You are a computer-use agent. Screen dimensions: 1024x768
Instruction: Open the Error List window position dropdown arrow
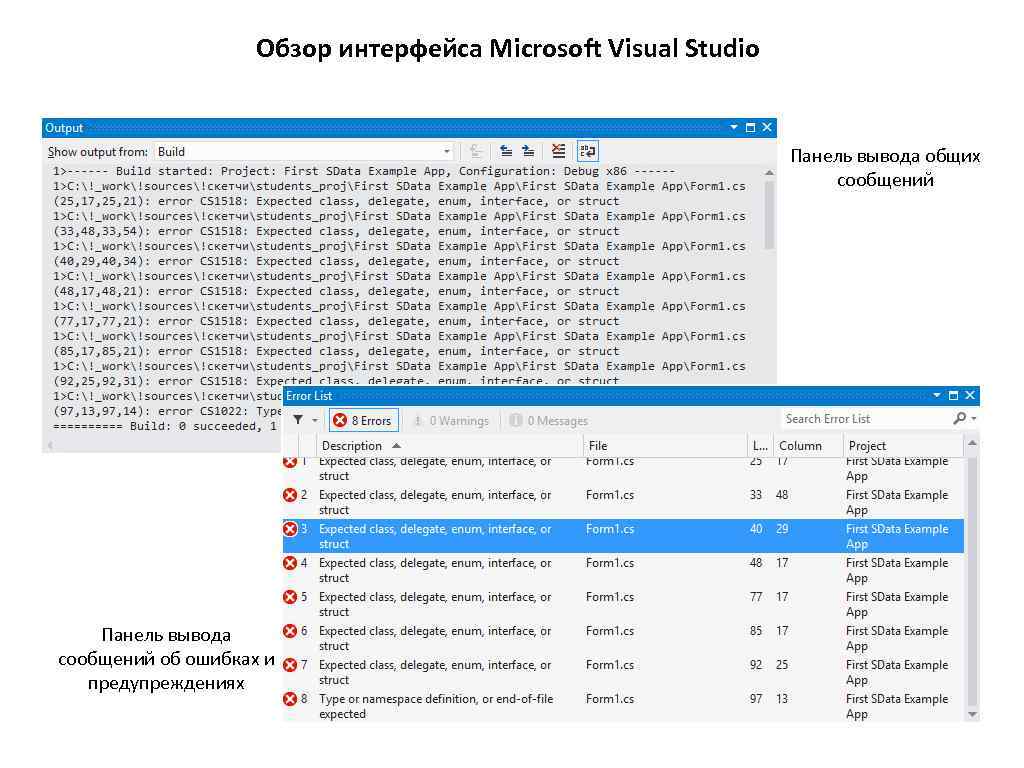pos(937,396)
